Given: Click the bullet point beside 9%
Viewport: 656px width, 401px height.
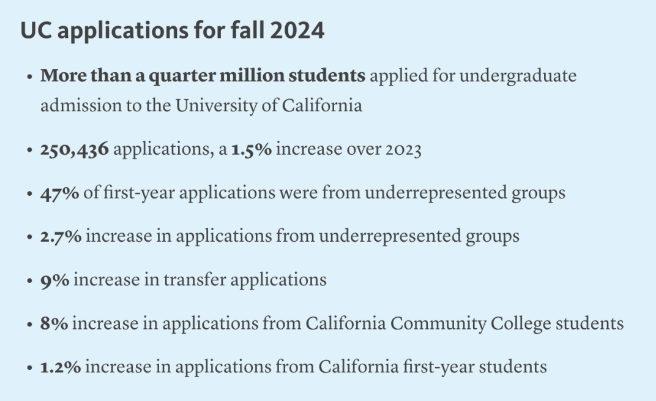Looking at the screenshot, I should (29, 280).
